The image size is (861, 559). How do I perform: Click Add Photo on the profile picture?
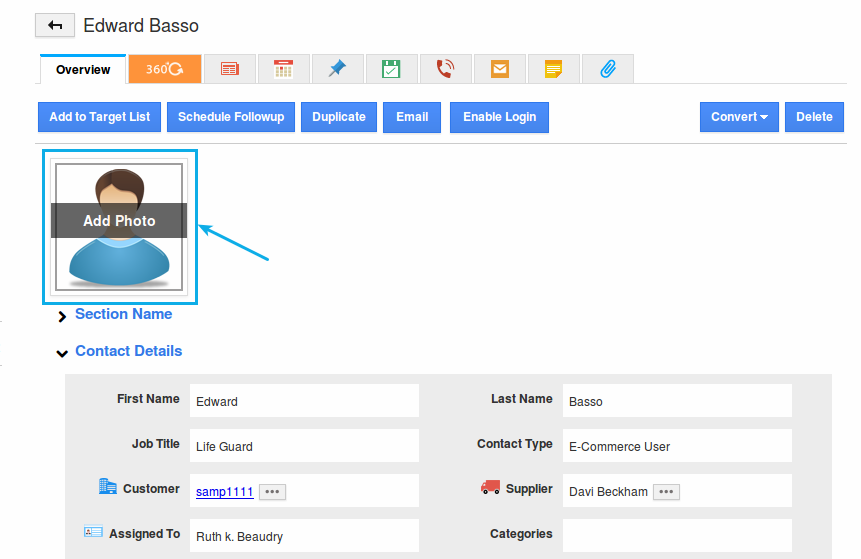point(119,221)
